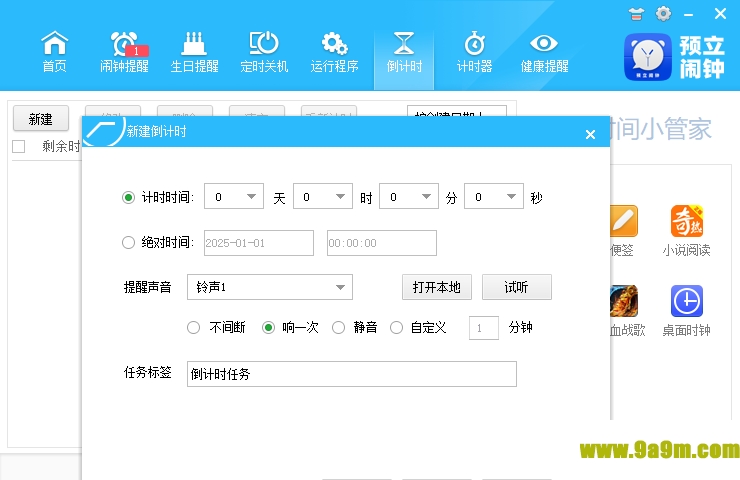
Task: Open 定时关机 scheduled shutdown
Action: (x=264, y=52)
